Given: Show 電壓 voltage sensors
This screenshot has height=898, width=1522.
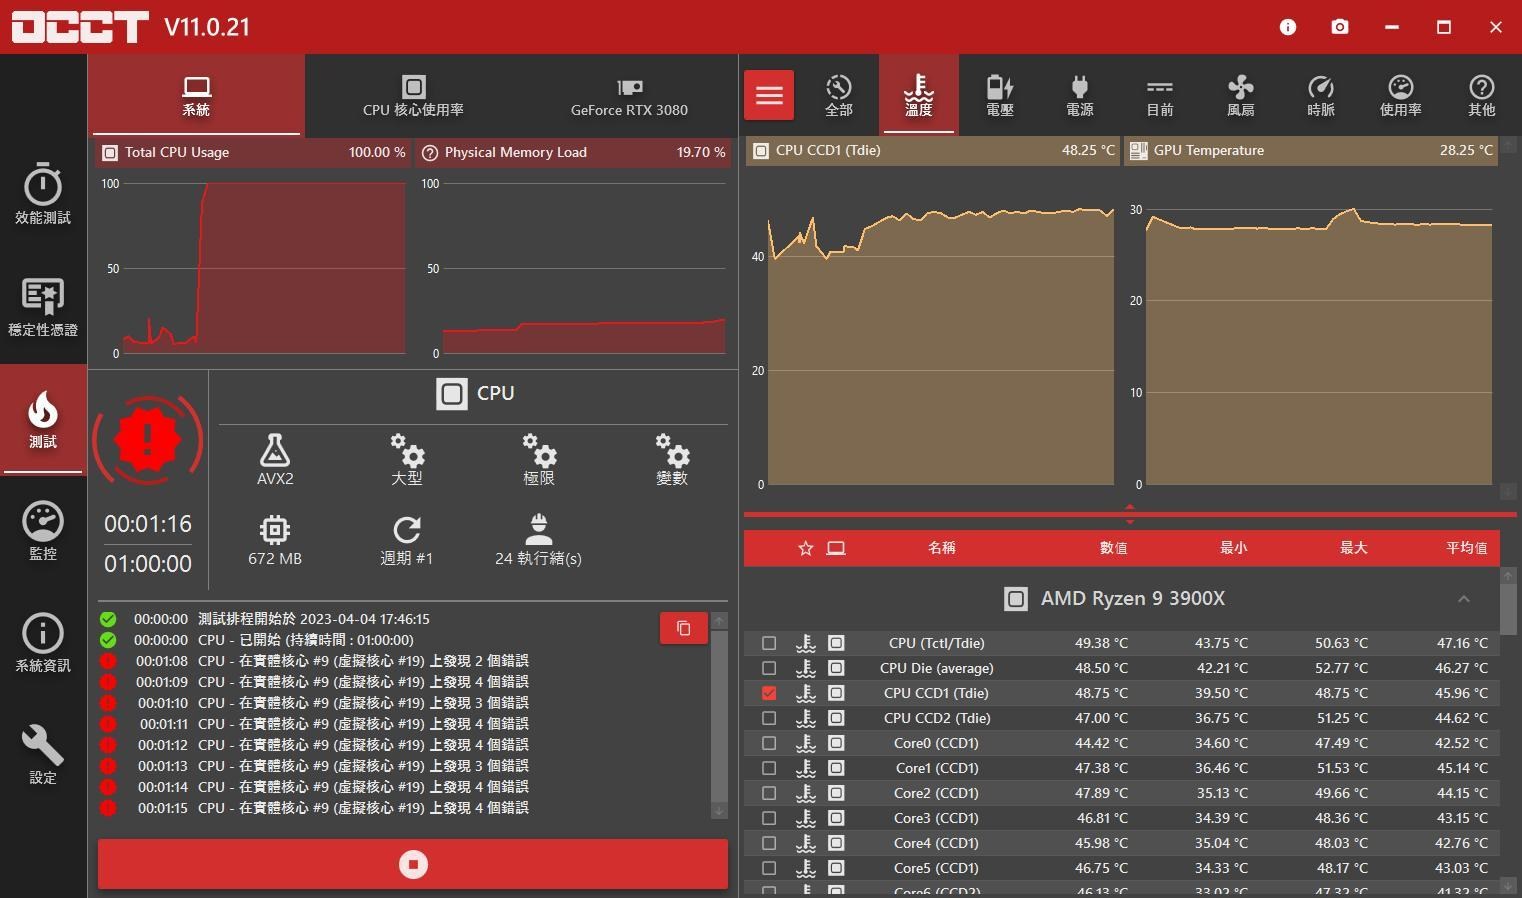Looking at the screenshot, I should tap(999, 95).
